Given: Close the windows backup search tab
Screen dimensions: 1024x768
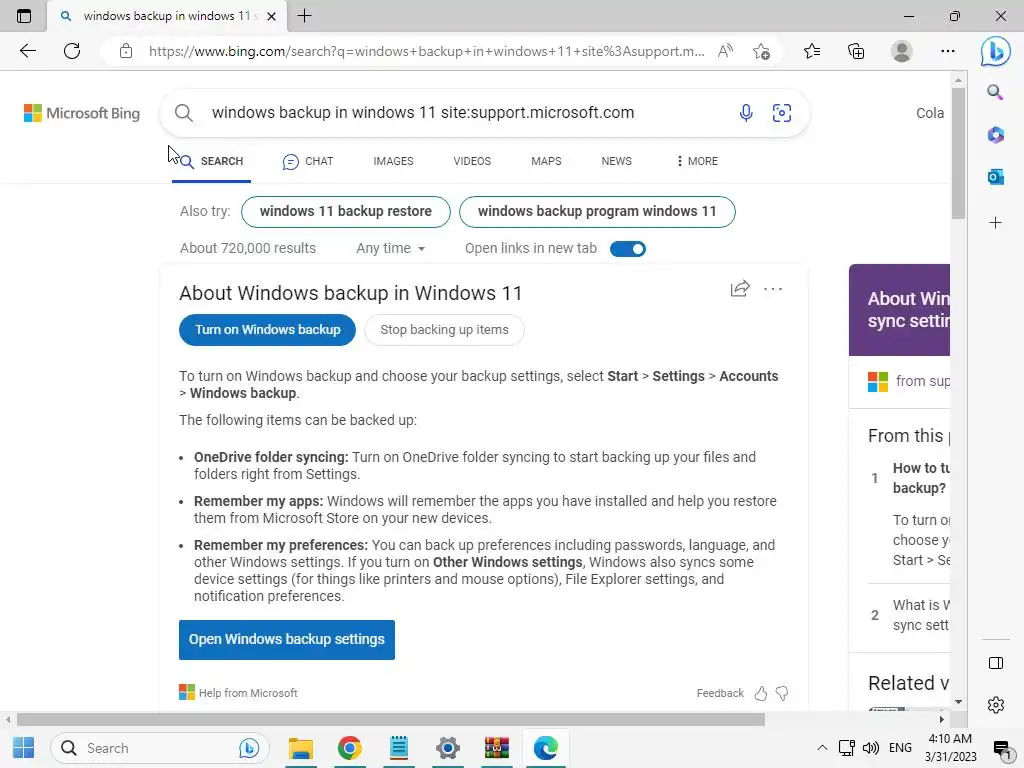Looking at the screenshot, I should 272,16.
